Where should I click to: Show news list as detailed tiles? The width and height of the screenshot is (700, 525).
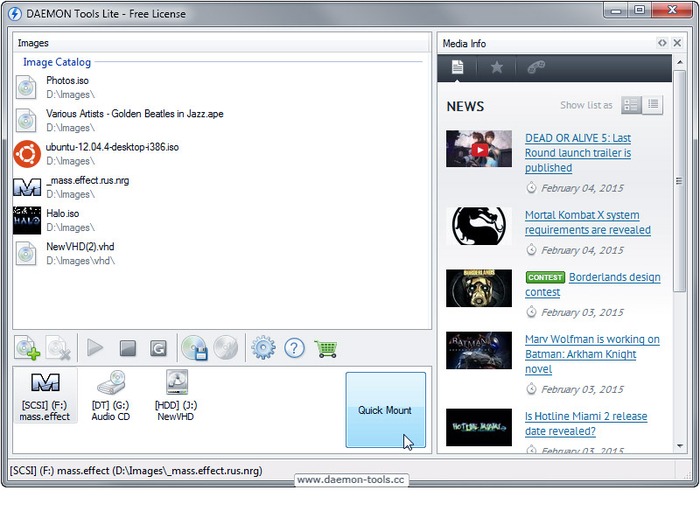click(x=631, y=105)
